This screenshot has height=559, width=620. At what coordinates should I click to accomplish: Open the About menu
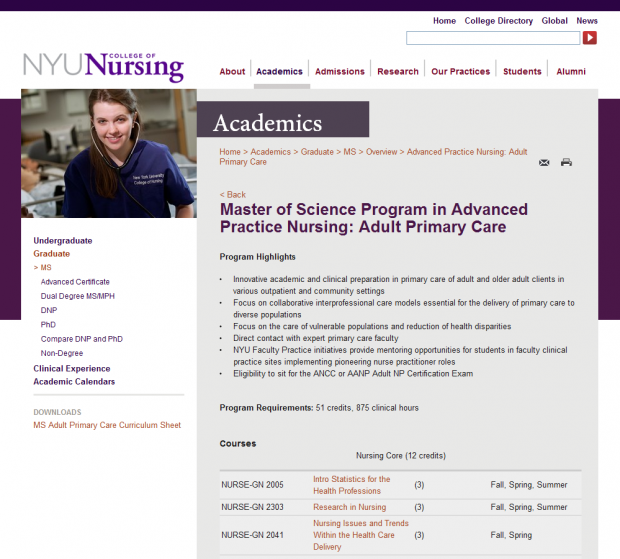[232, 72]
